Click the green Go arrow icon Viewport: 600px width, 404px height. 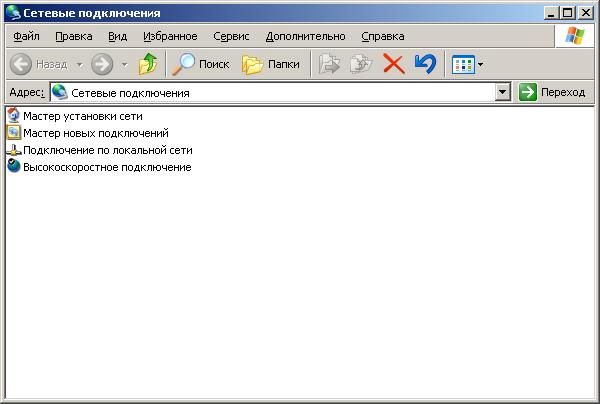[528, 92]
